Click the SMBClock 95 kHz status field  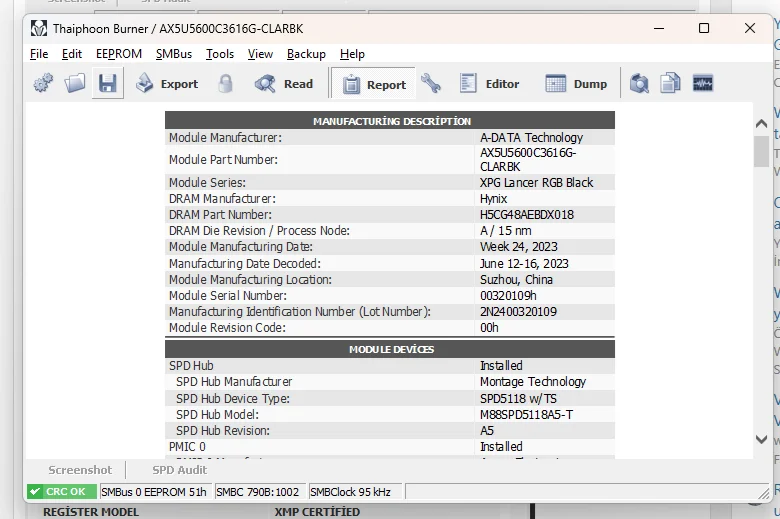(x=355, y=492)
